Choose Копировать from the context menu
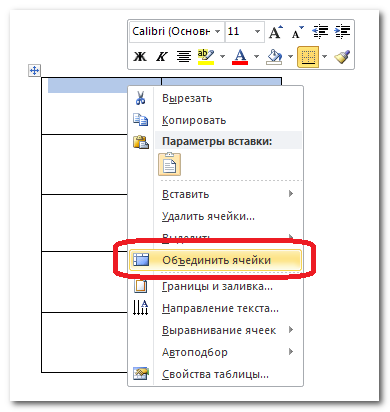390x412 pixels. [215, 120]
